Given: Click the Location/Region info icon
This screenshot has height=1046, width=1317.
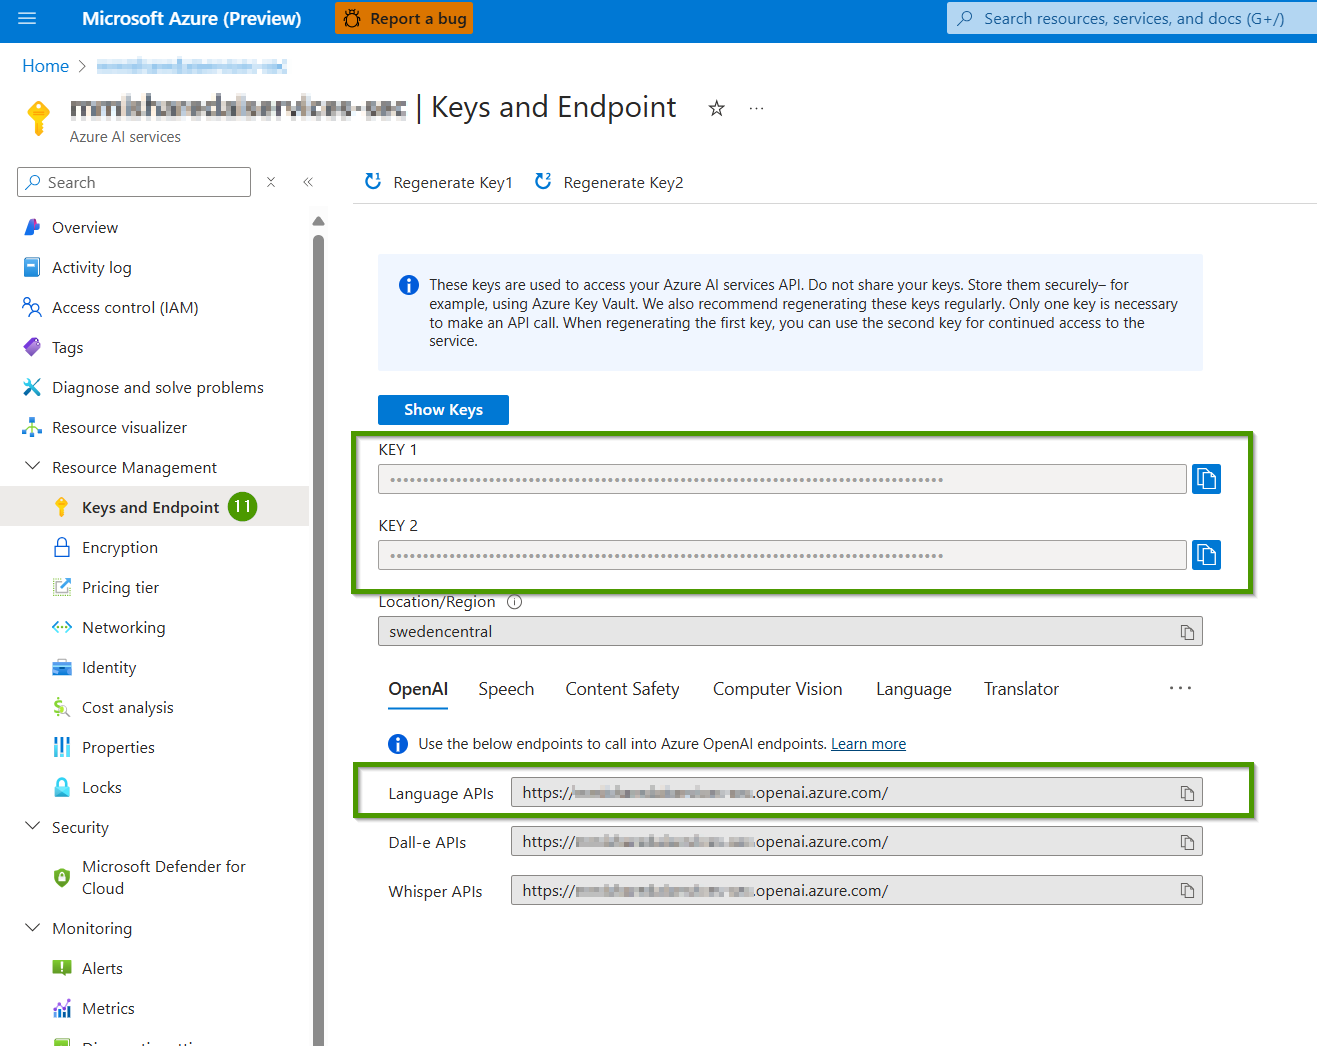Looking at the screenshot, I should pyautogui.click(x=514, y=602).
